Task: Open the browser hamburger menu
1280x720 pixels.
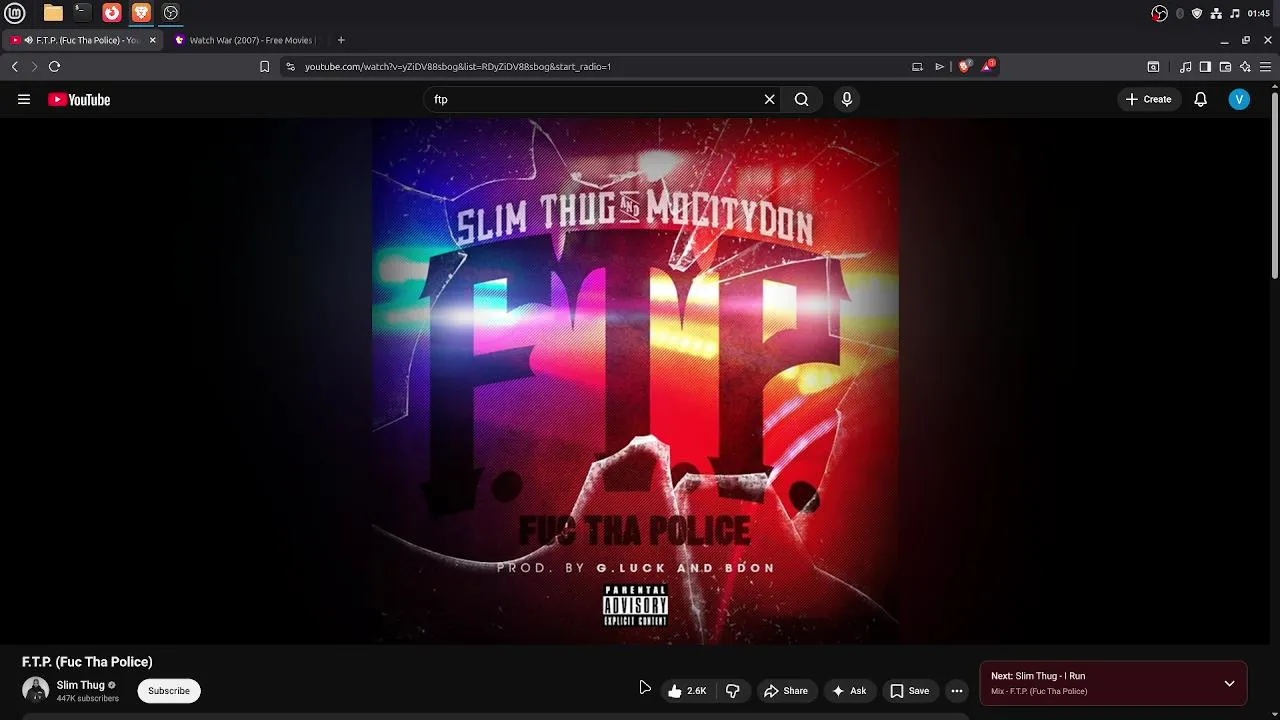Action: (1265, 67)
